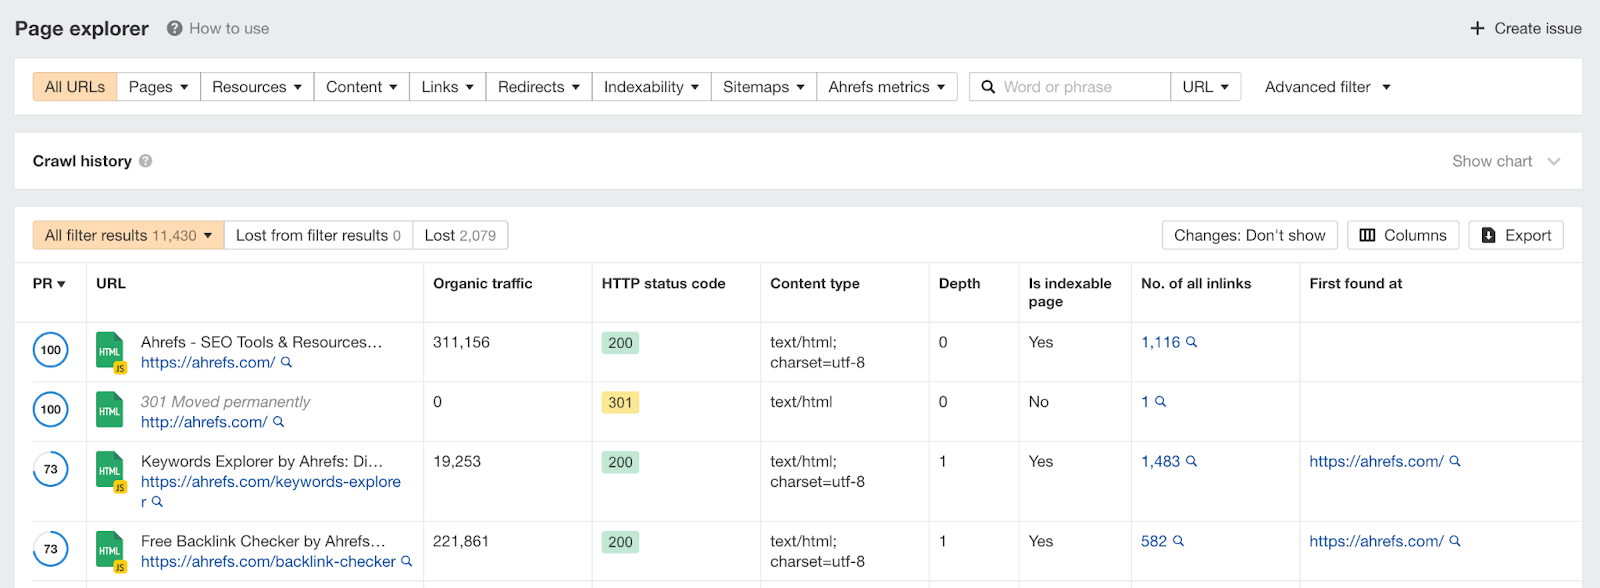
Task: Click the Organic traffic column header
Action: pyautogui.click(x=483, y=283)
